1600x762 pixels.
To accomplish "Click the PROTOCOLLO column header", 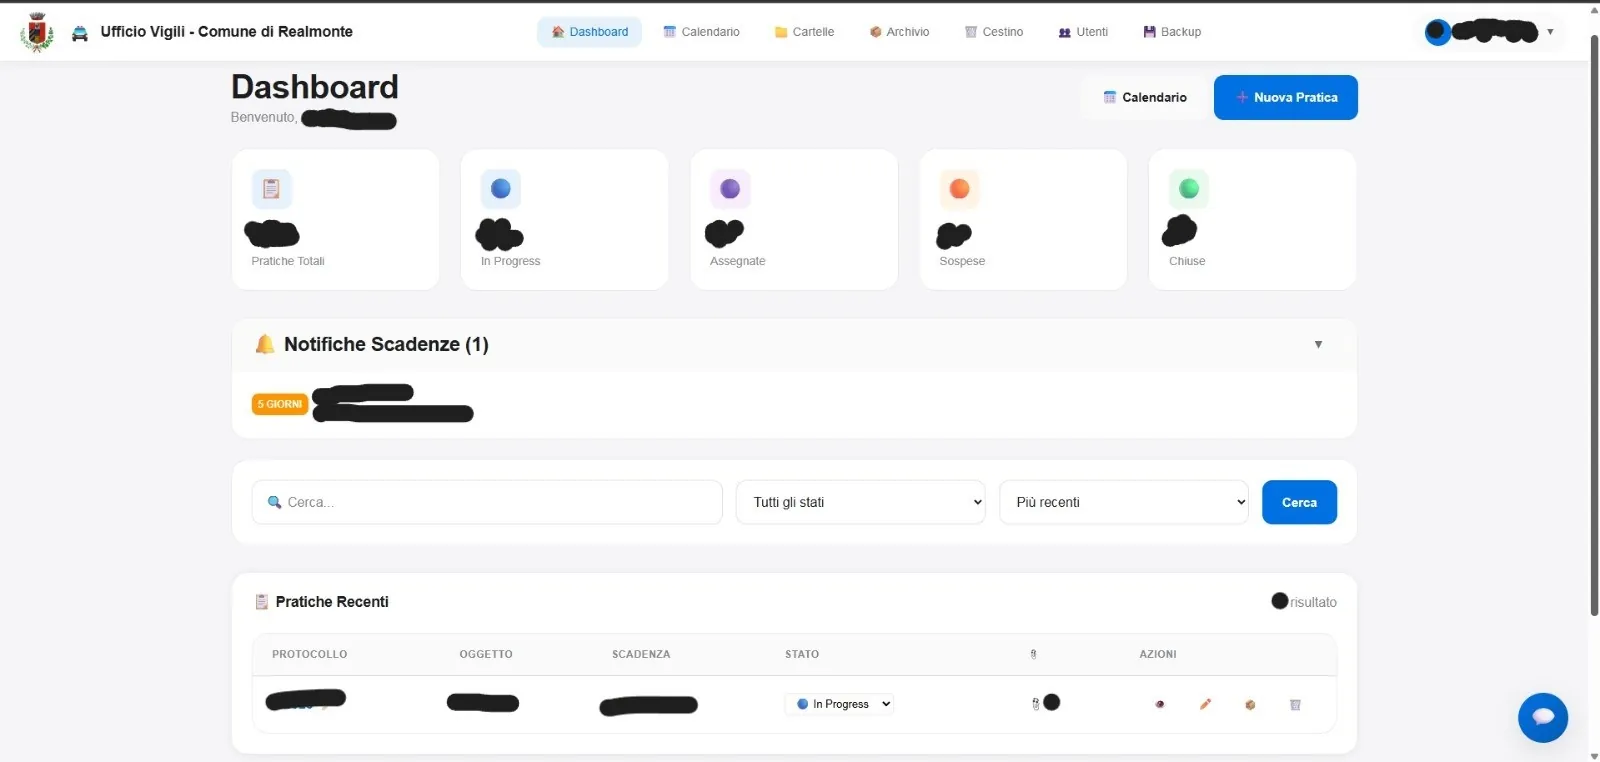I will click(310, 654).
